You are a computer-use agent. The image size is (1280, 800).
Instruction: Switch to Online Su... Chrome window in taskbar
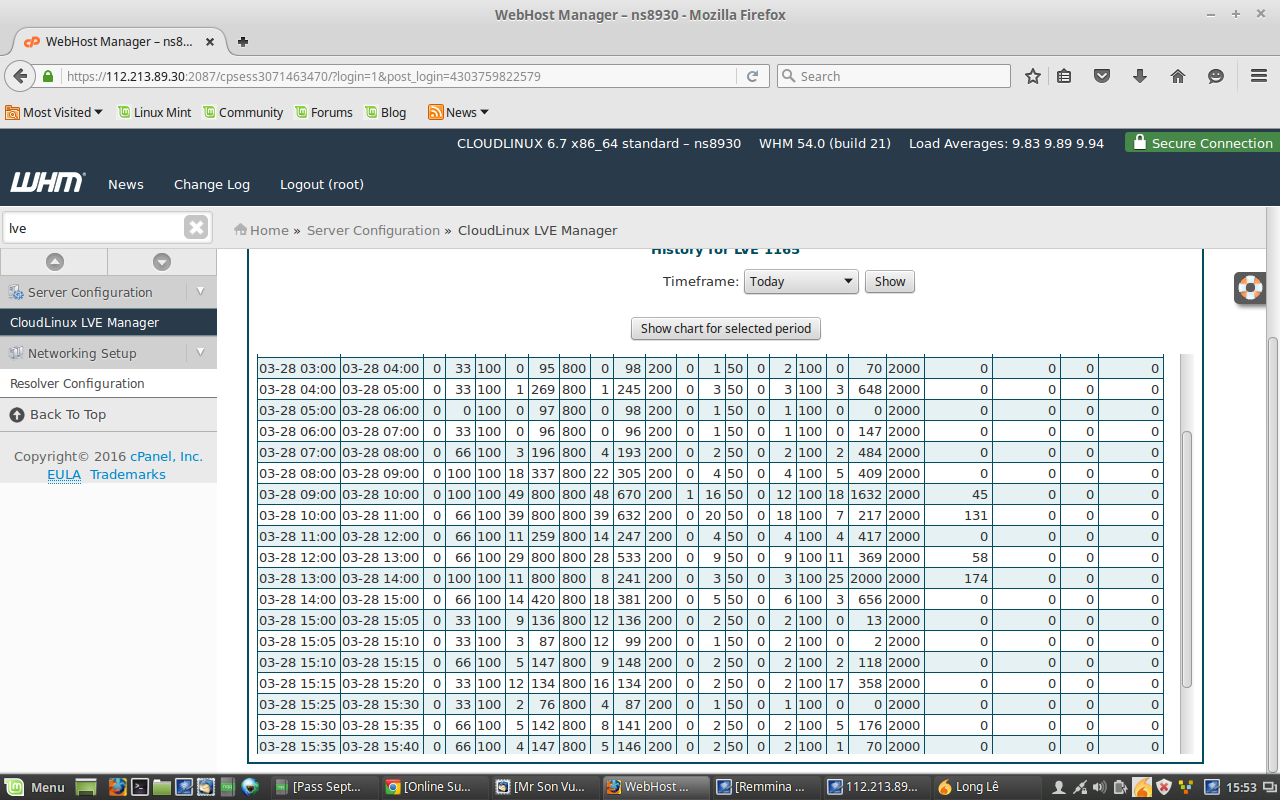433,787
